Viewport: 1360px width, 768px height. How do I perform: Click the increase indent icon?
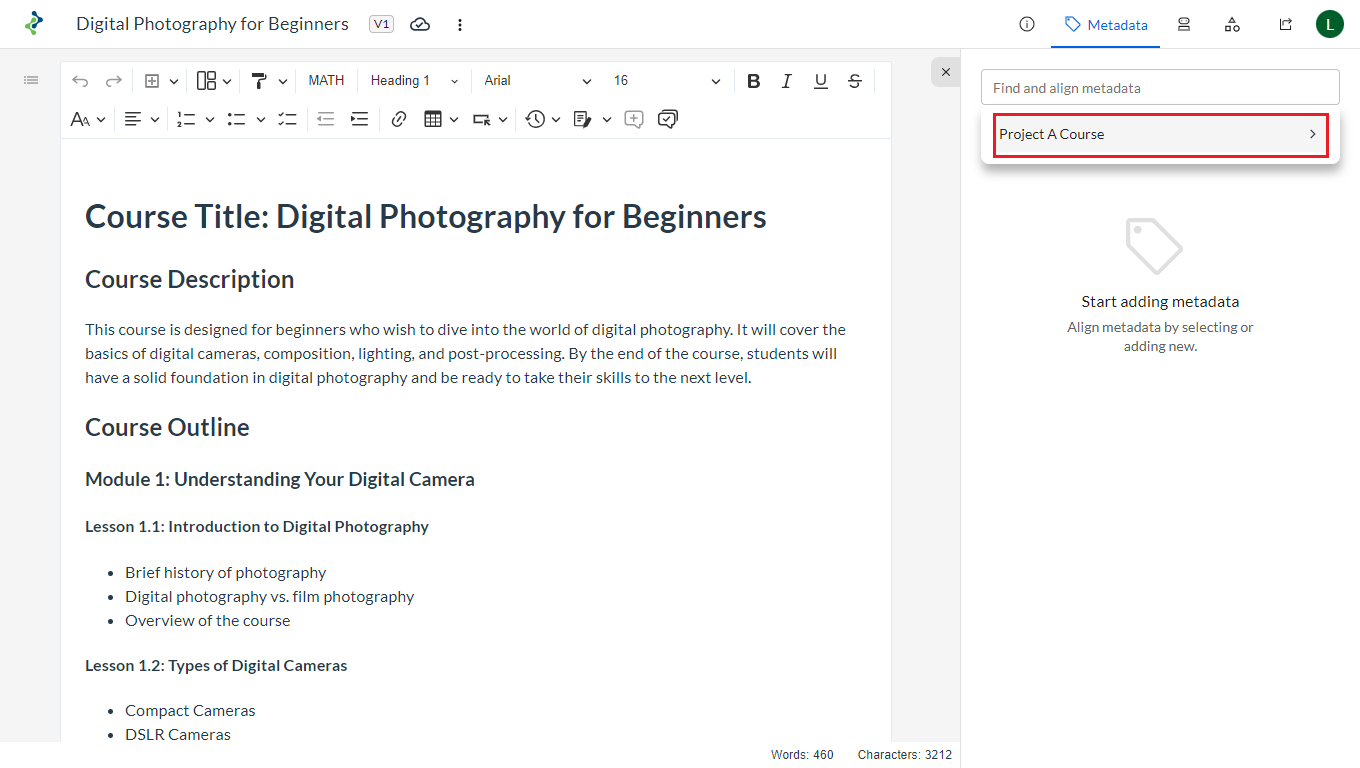point(359,119)
